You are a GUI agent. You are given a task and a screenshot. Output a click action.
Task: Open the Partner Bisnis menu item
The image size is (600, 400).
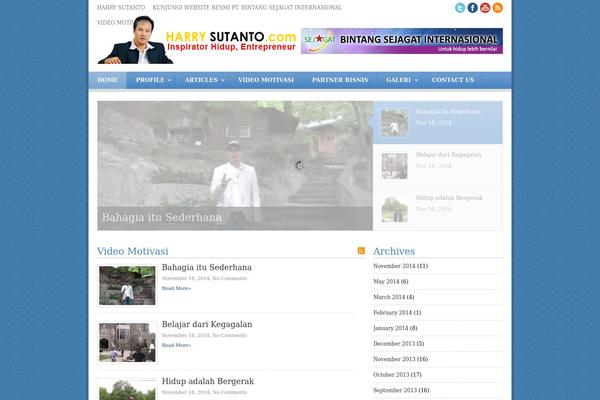coord(340,80)
